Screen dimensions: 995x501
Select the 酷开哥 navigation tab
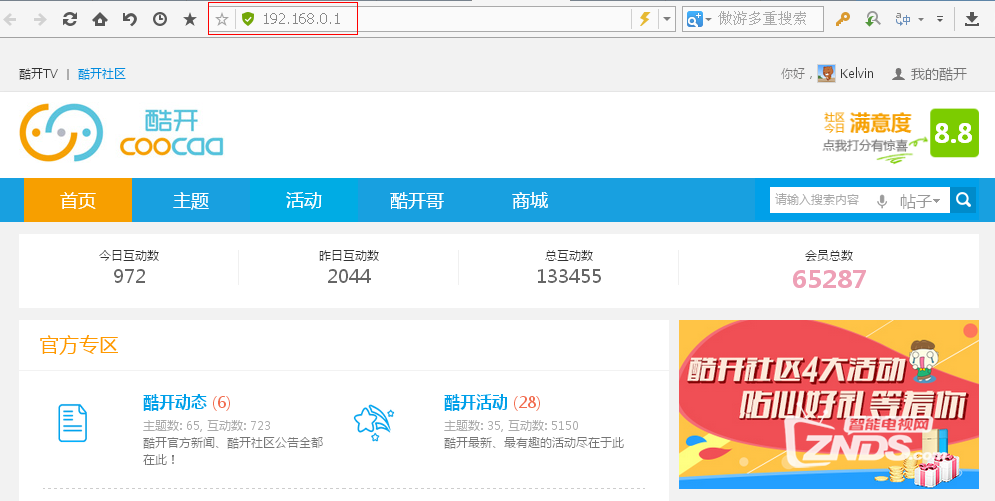[x=417, y=200]
